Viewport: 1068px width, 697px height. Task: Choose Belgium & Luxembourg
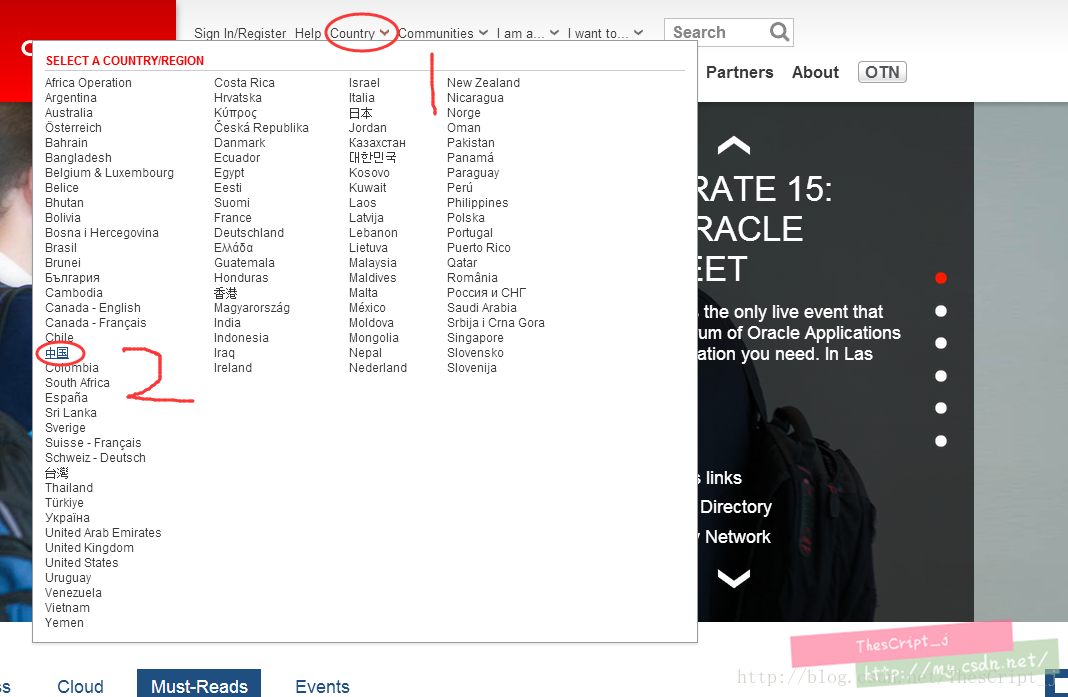tap(109, 172)
